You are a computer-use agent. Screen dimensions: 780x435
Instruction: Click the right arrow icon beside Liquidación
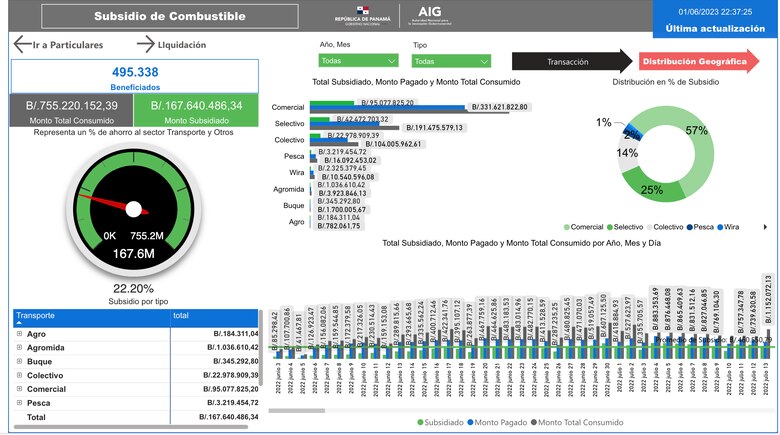(x=145, y=44)
